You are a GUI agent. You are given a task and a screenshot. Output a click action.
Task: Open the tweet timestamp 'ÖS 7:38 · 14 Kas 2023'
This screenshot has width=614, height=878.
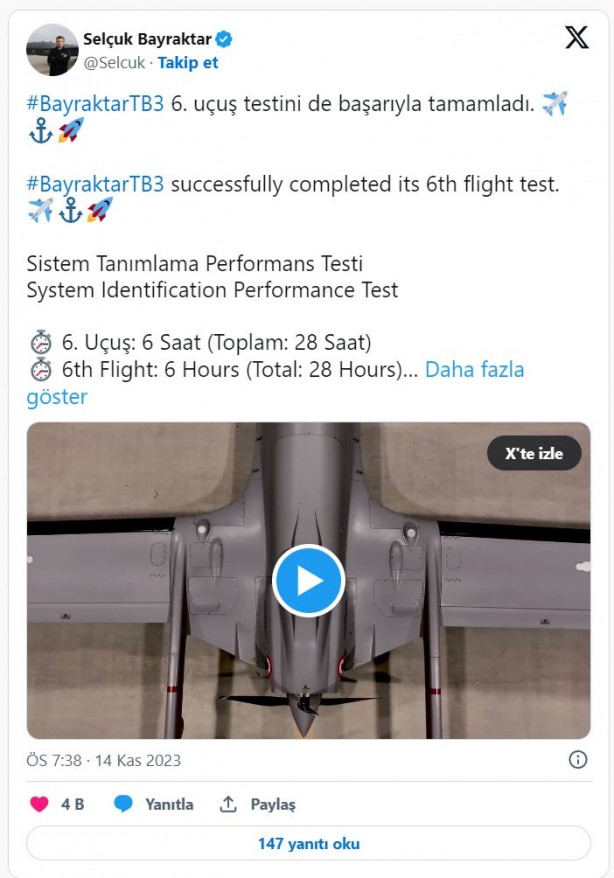tap(104, 760)
